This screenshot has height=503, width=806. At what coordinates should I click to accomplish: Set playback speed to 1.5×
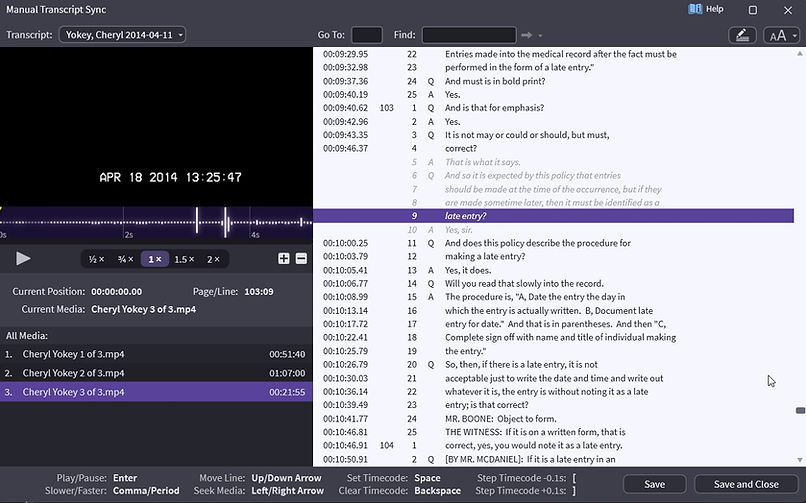click(x=184, y=259)
